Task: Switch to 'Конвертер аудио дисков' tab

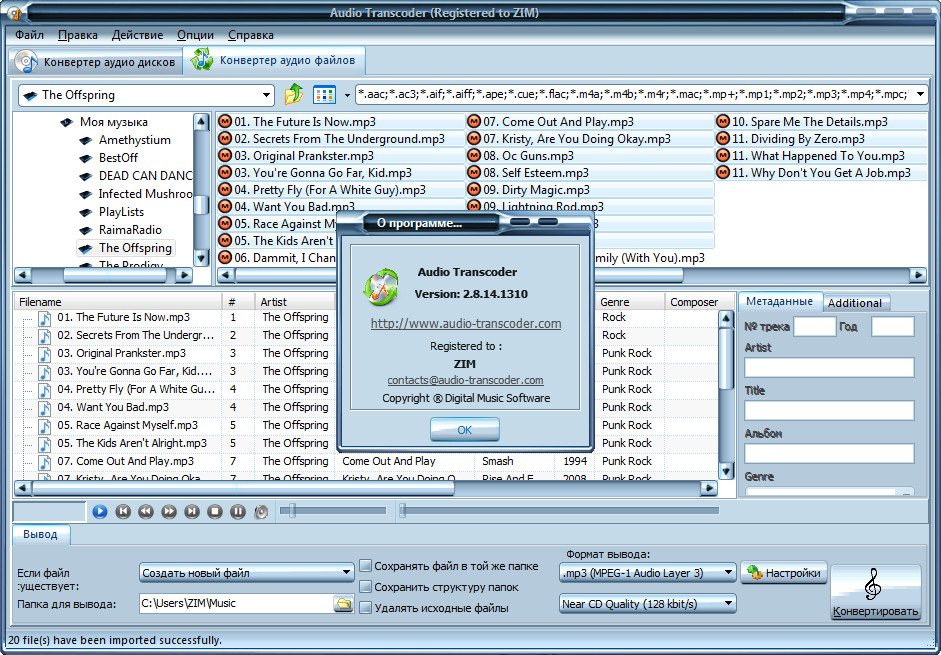Action: (x=97, y=62)
